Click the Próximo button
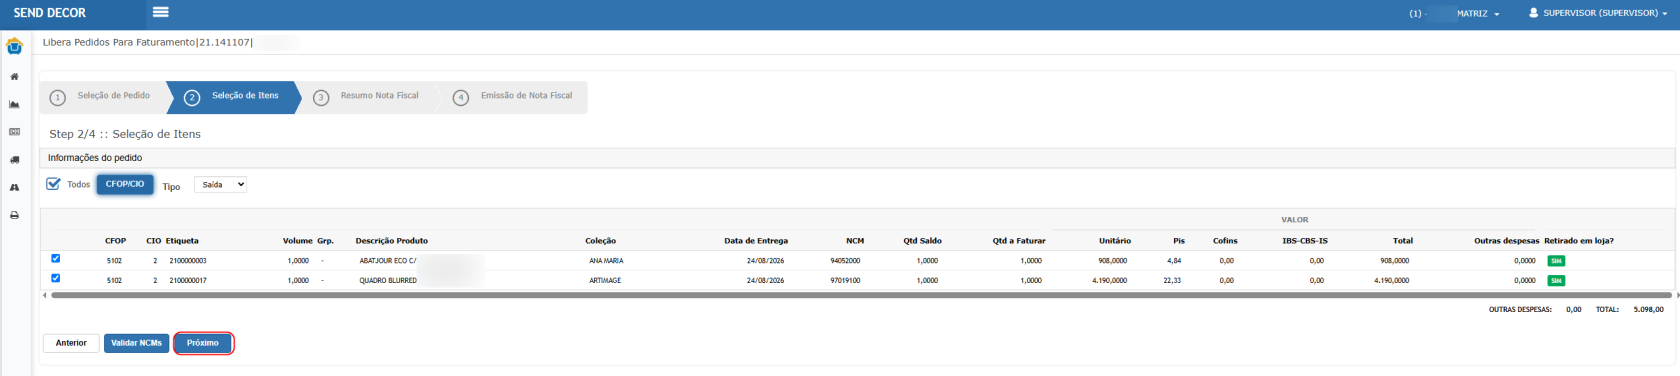The image size is (1680, 376). click(x=203, y=343)
